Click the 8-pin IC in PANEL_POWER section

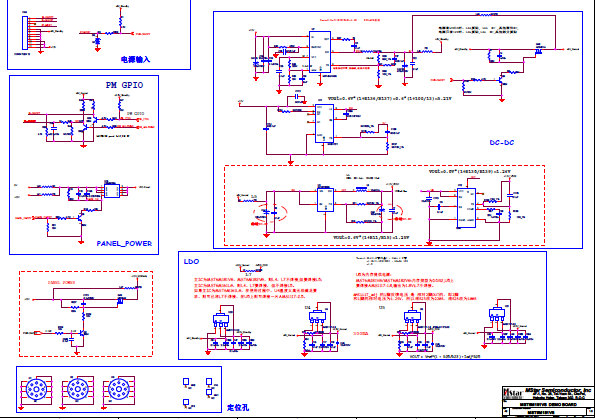coord(112,191)
